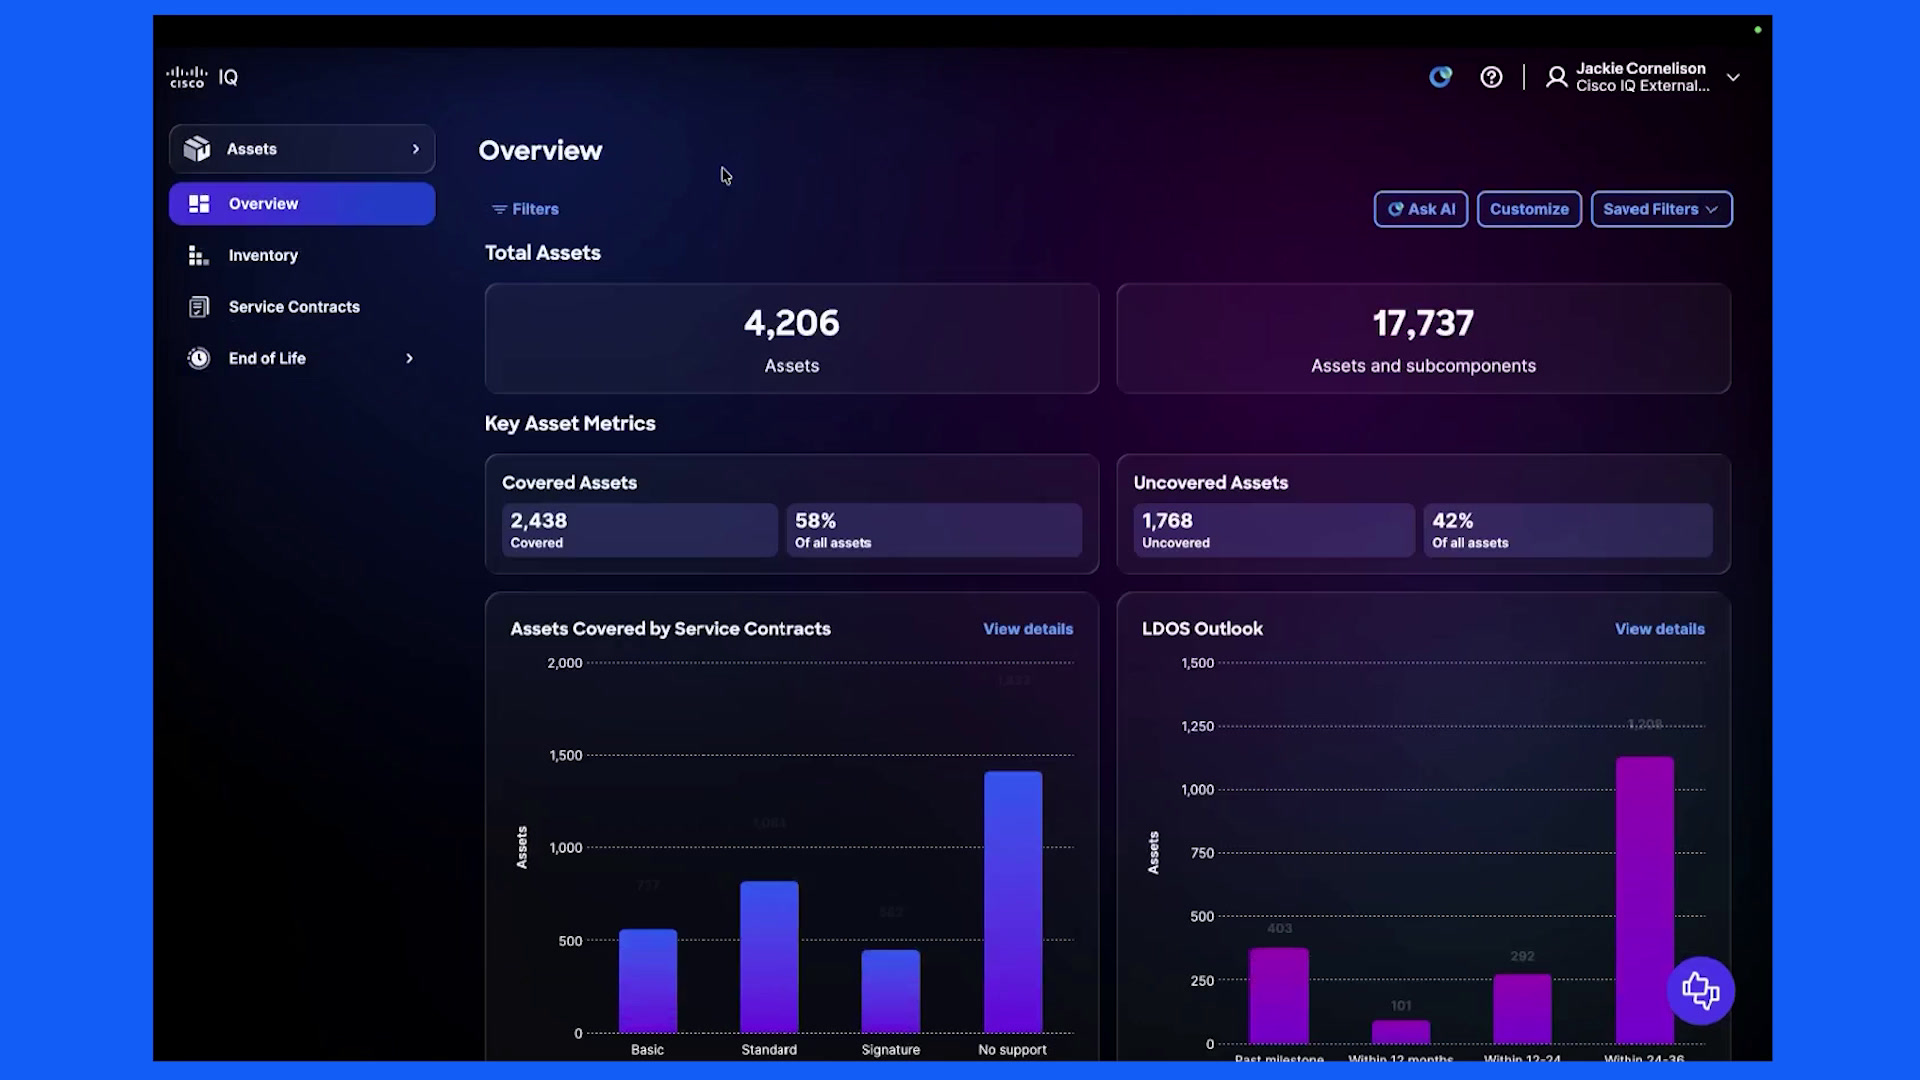
Task: Click the Service Contracts document icon
Action: point(199,307)
